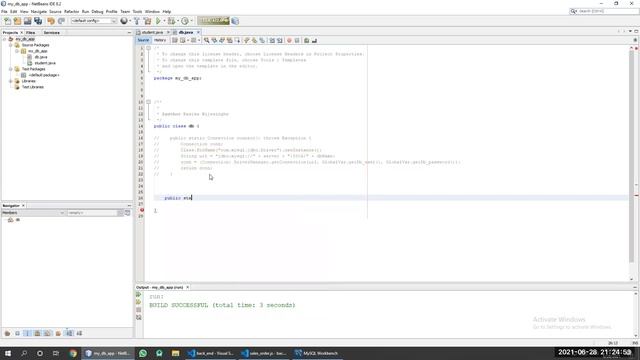This screenshot has width=640, height=360.
Task: Collapse Source Packages node
Action: [11, 45]
